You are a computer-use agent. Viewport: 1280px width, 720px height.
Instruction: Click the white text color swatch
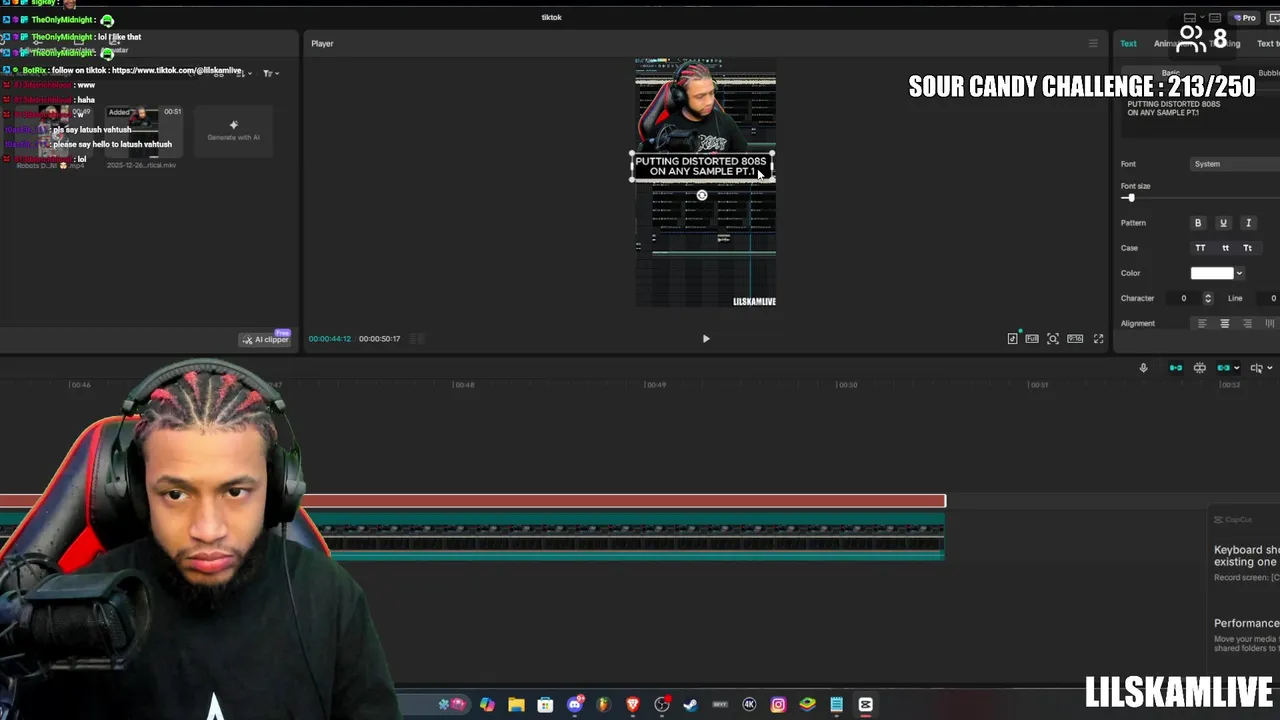(x=1212, y=273)
